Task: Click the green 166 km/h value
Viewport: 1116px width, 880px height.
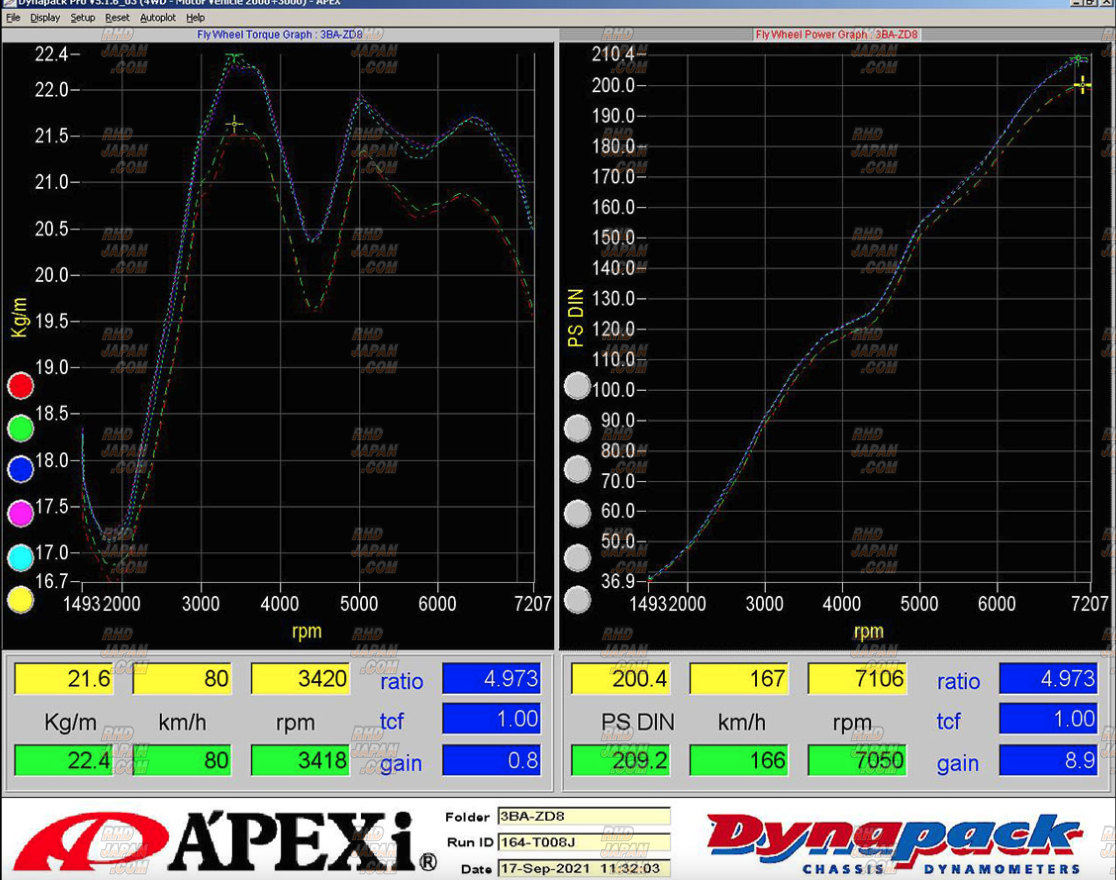Action: [739, 760]
